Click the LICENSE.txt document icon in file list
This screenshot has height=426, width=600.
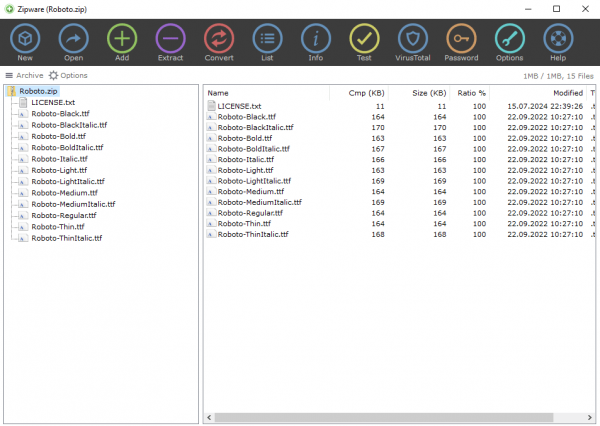point(211,106)
